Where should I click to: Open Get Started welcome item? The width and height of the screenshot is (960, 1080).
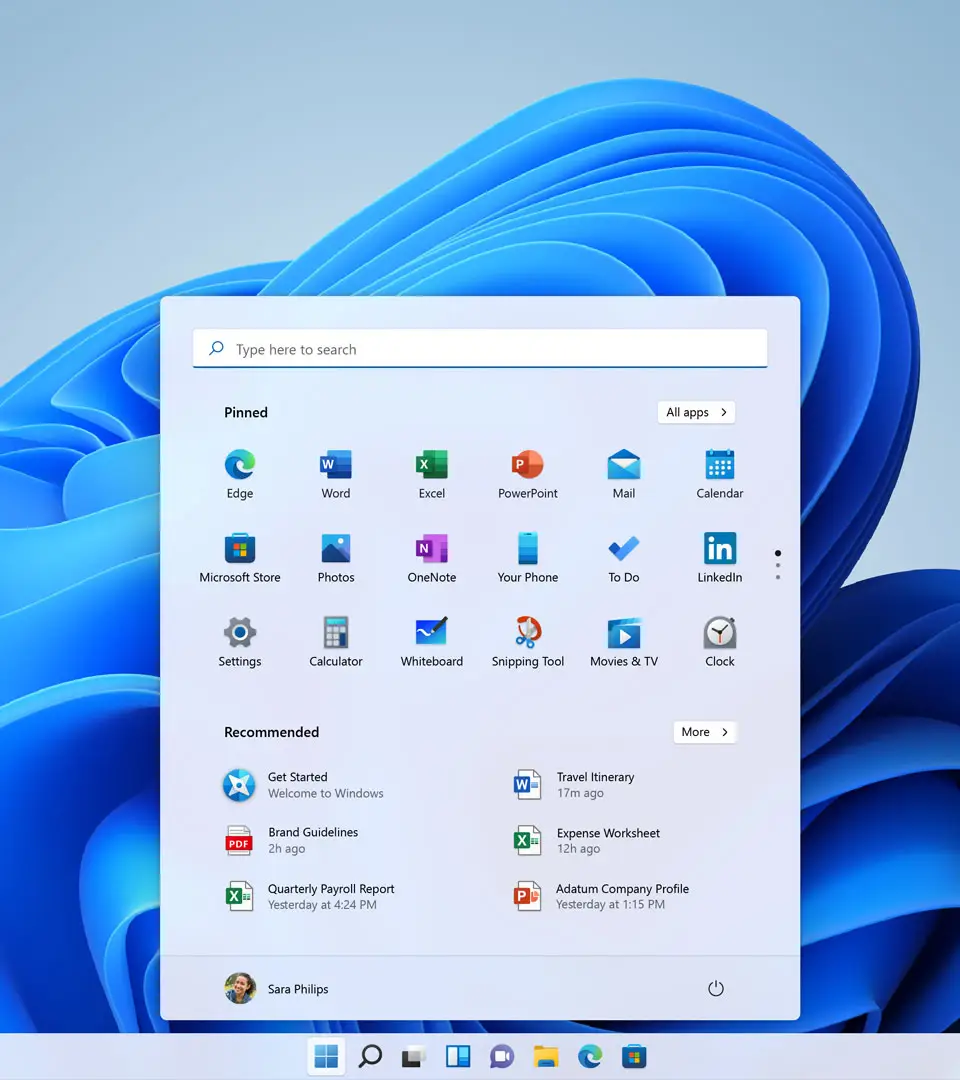click(x=303, y=785)
